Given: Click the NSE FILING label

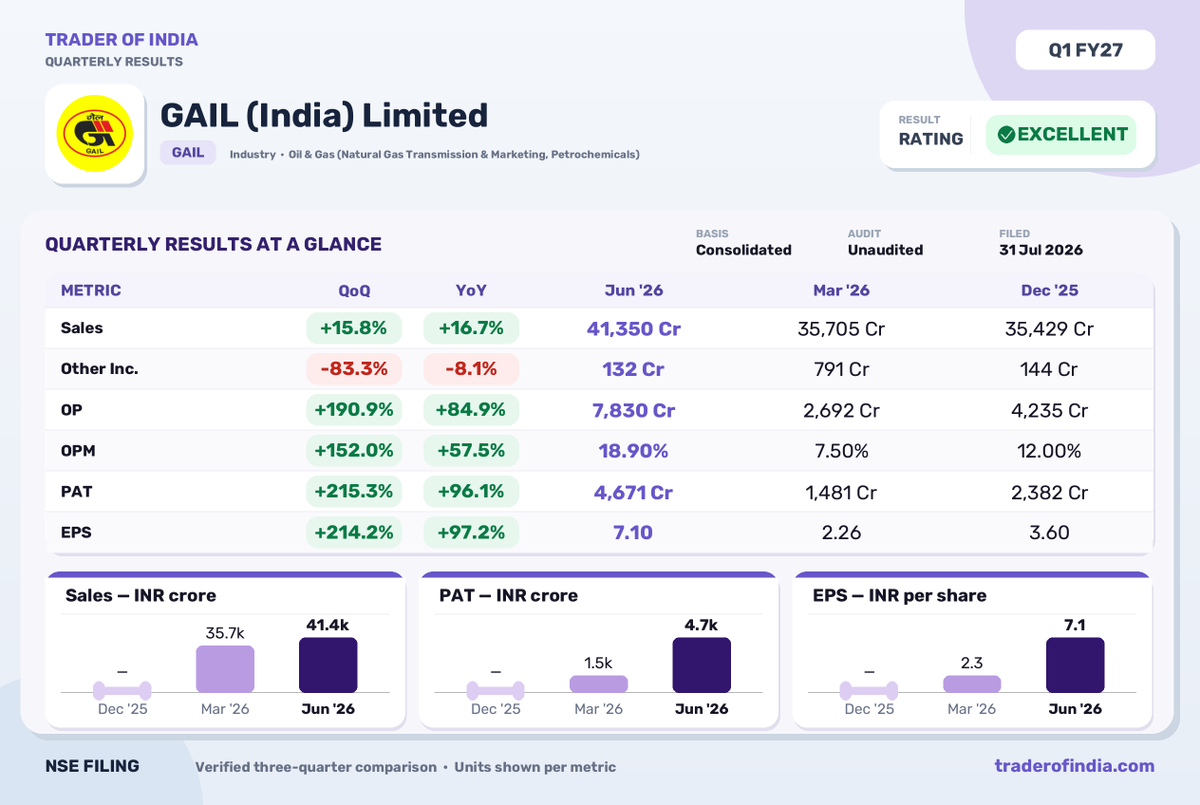Looking at the screenshot, I should 92,766.
